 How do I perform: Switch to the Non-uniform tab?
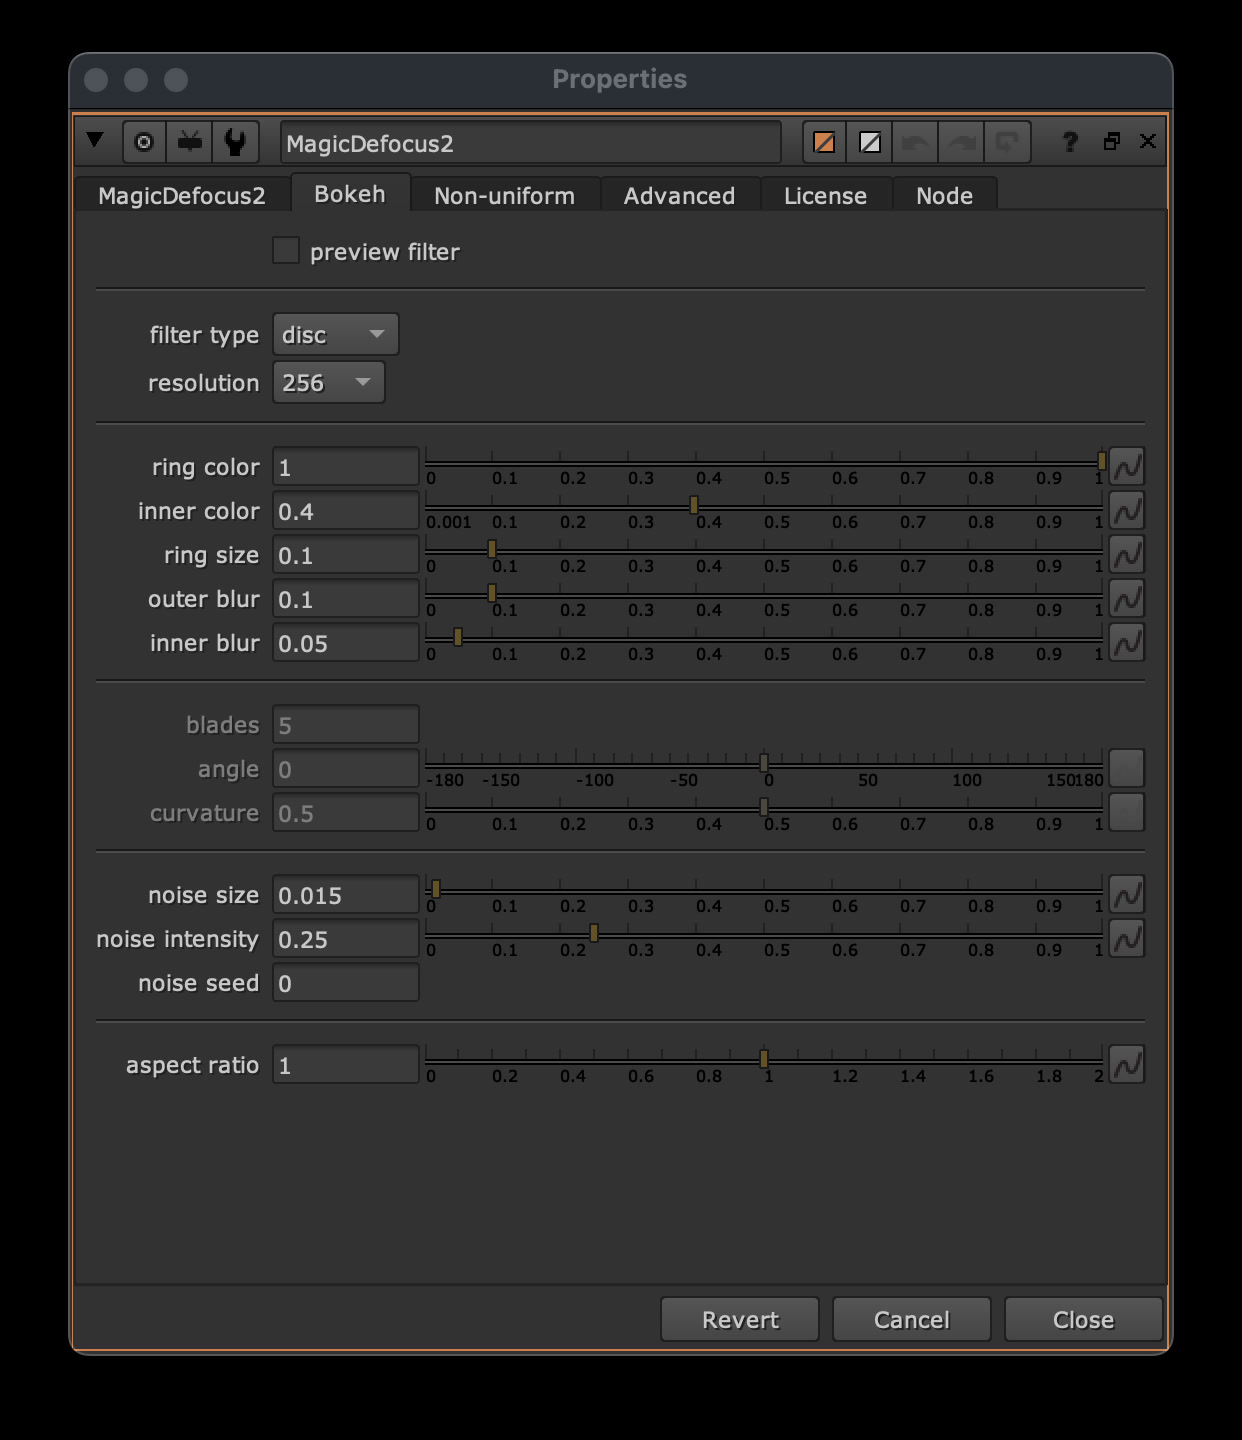pos(504,195)
